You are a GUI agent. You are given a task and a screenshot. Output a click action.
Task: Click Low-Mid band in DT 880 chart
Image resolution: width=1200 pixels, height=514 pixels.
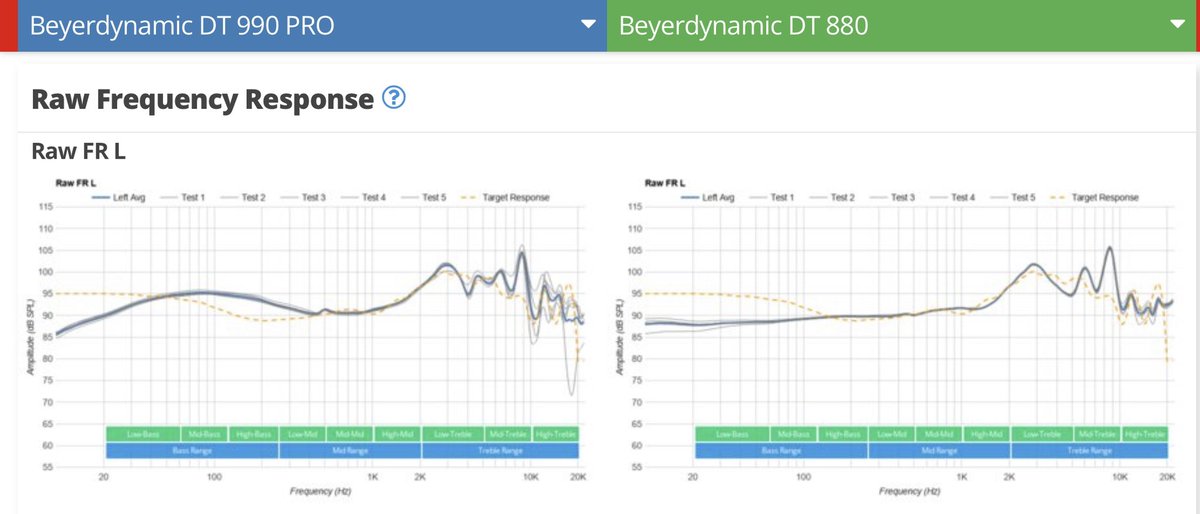click(891, 434)
